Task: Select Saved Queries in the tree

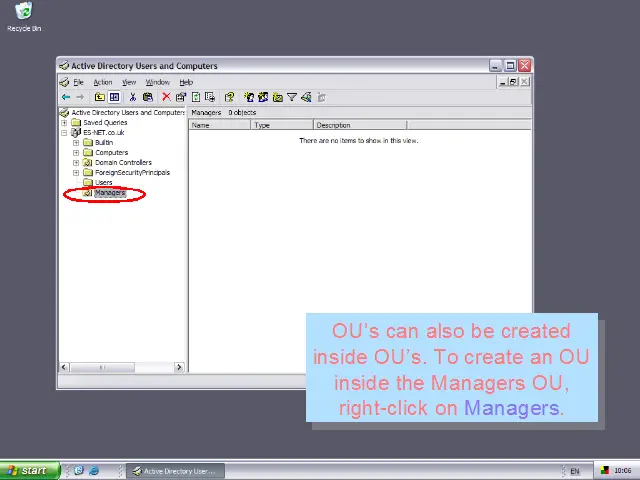Action: (x=105, y=122)
